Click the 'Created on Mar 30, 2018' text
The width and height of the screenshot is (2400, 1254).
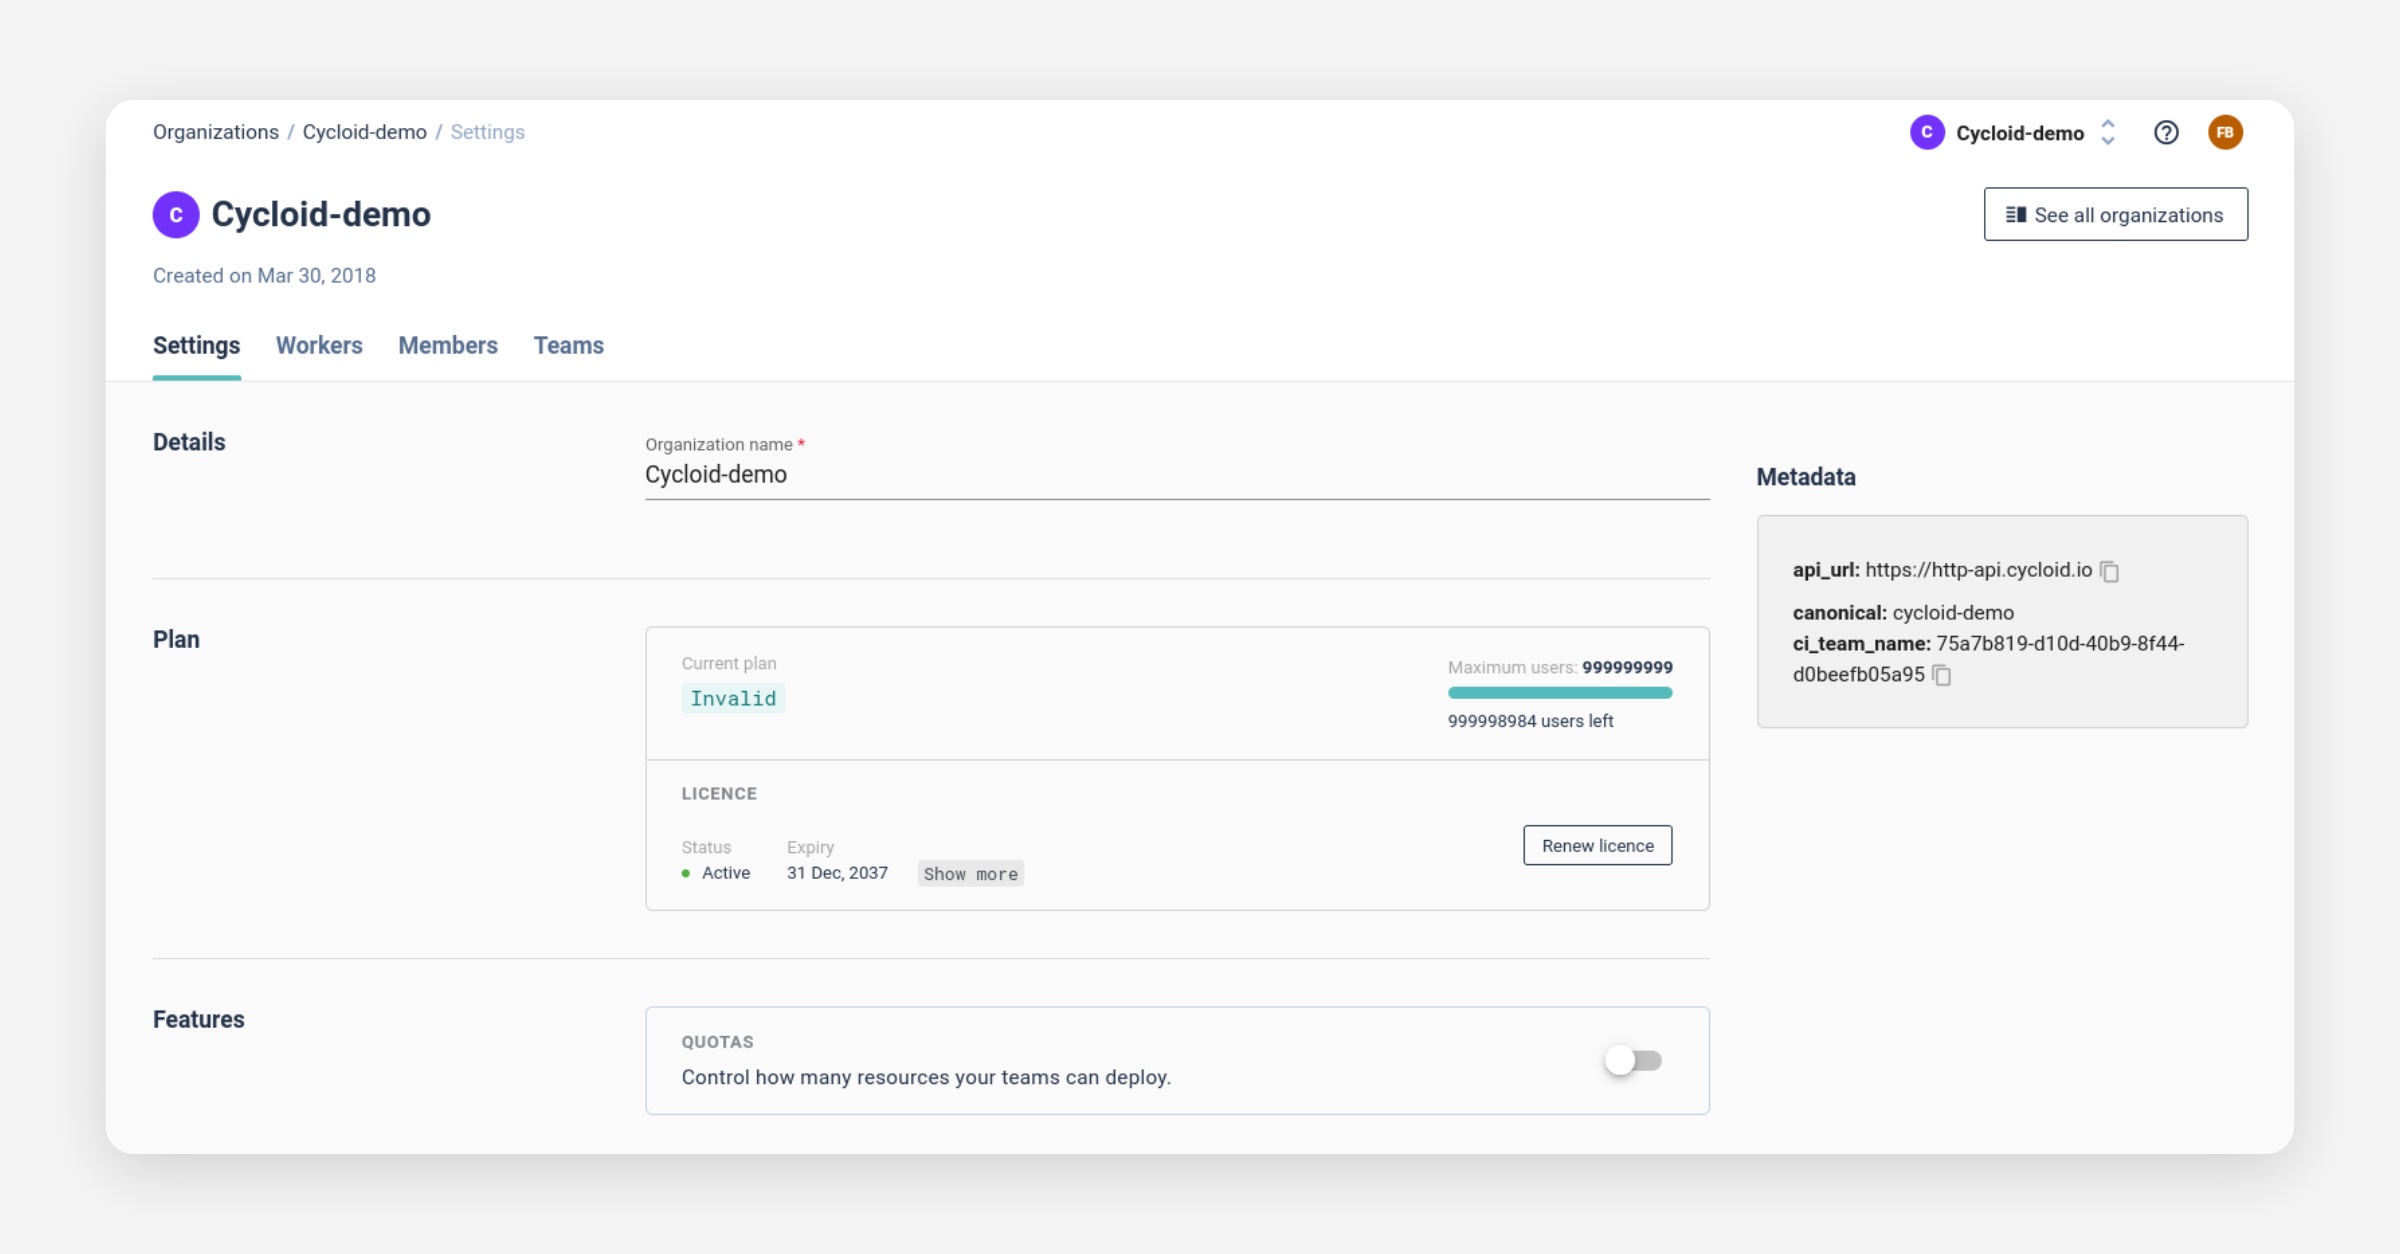click(264, 276)
